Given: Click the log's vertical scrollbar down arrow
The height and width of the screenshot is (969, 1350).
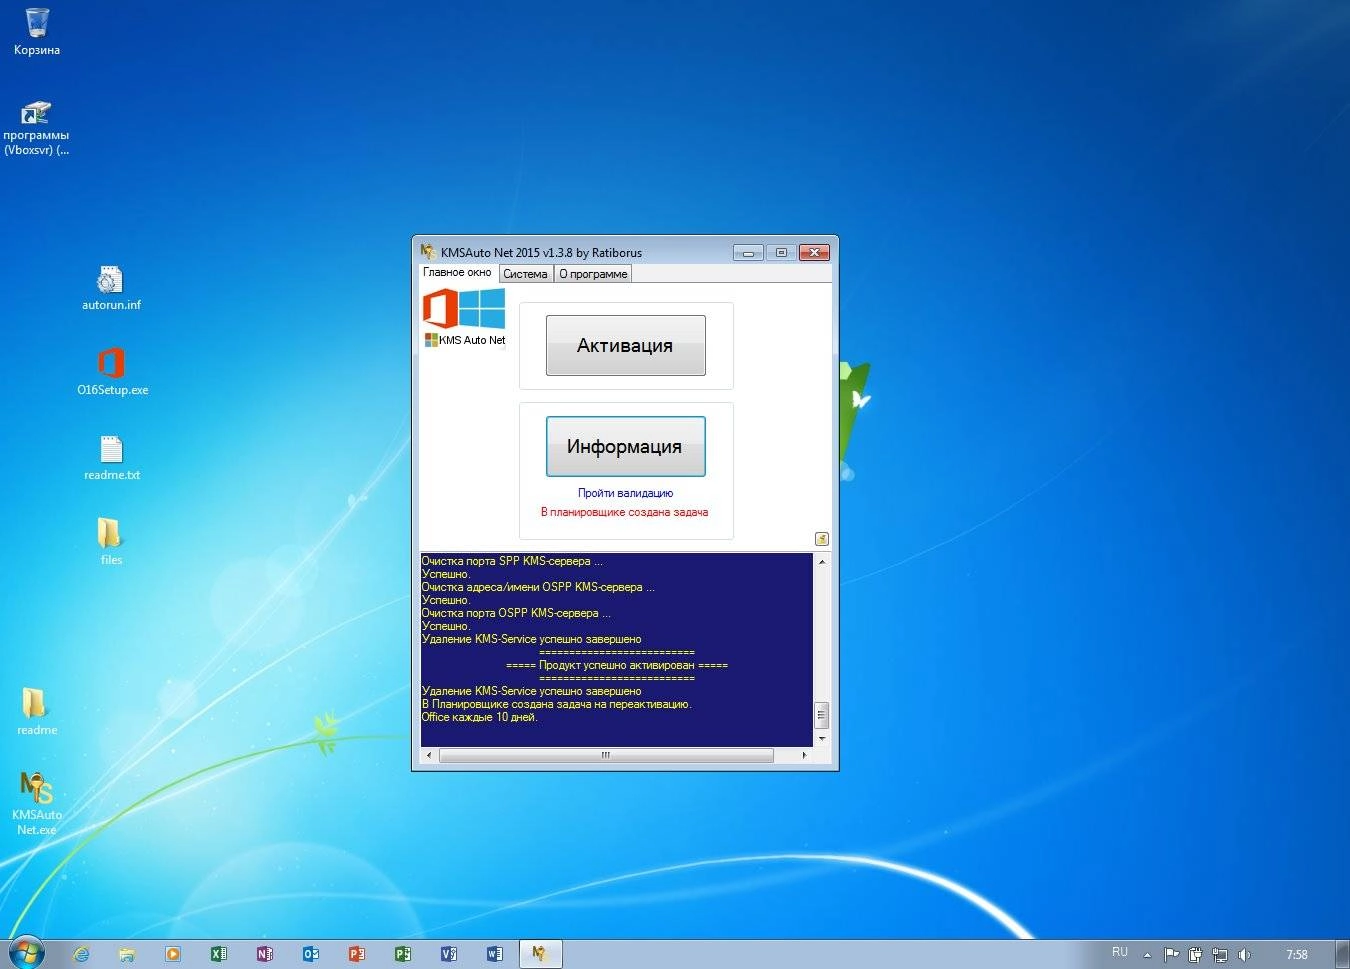Looking at the screenshot, I should point(822,739).
